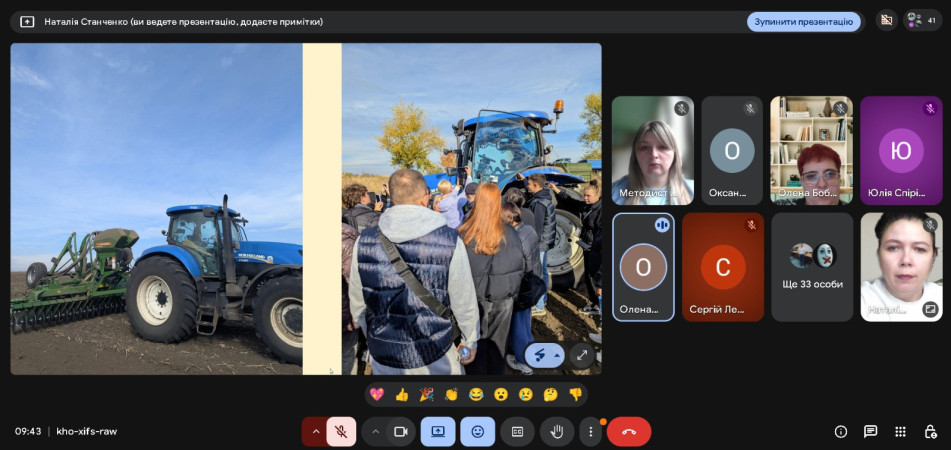Expand the presentation to full screen
Viewport: 951px width, 450px height.
click(582, 355)
